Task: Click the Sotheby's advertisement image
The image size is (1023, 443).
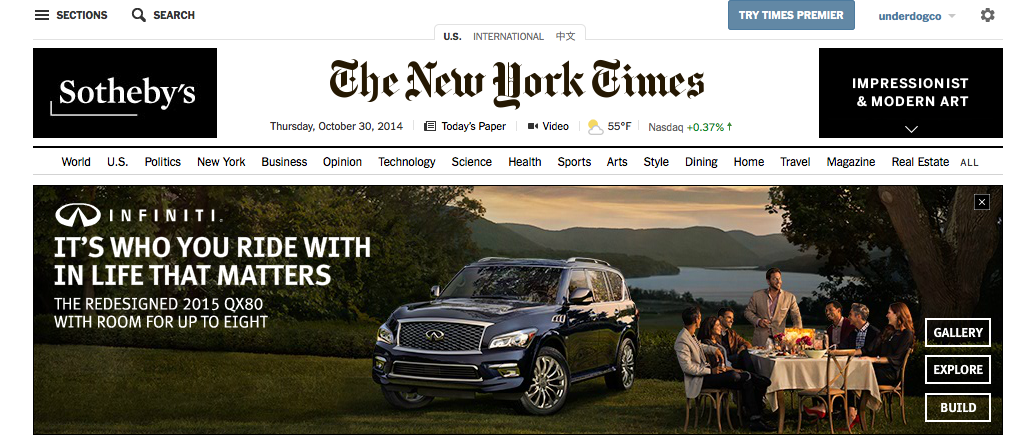Action: pyautogui.click(x=125, y=93)
